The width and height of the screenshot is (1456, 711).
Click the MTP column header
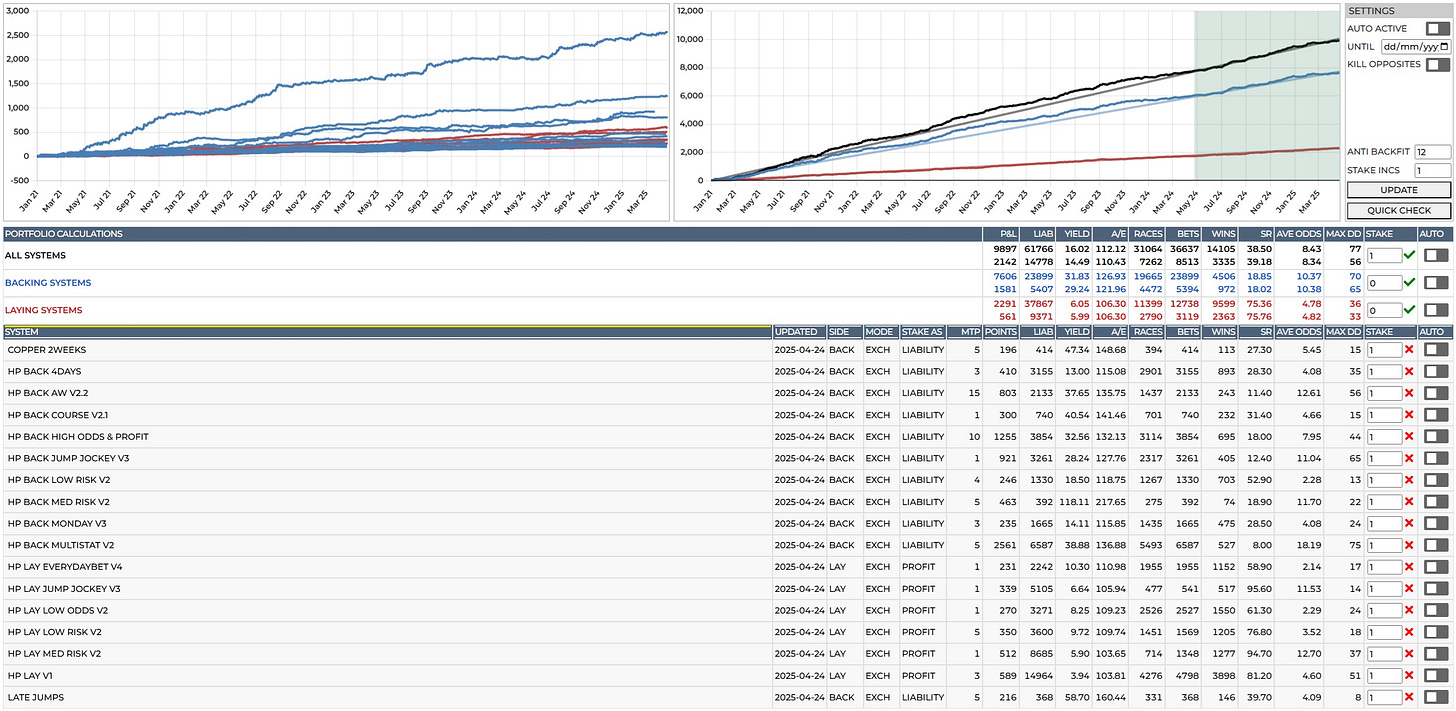965,331
